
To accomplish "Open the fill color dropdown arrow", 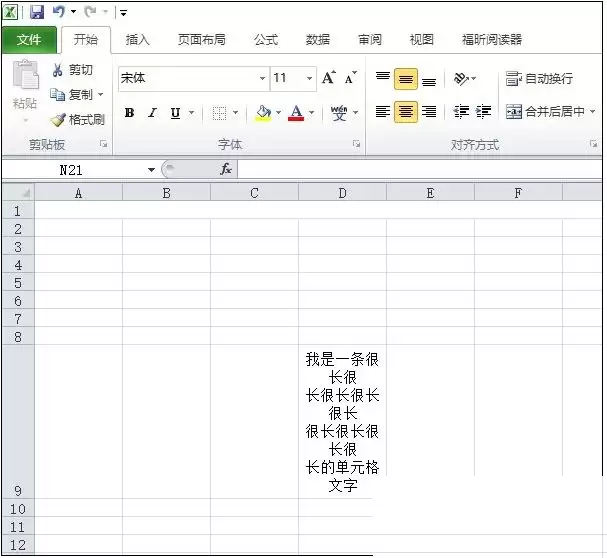I will (x=278, y=113).
